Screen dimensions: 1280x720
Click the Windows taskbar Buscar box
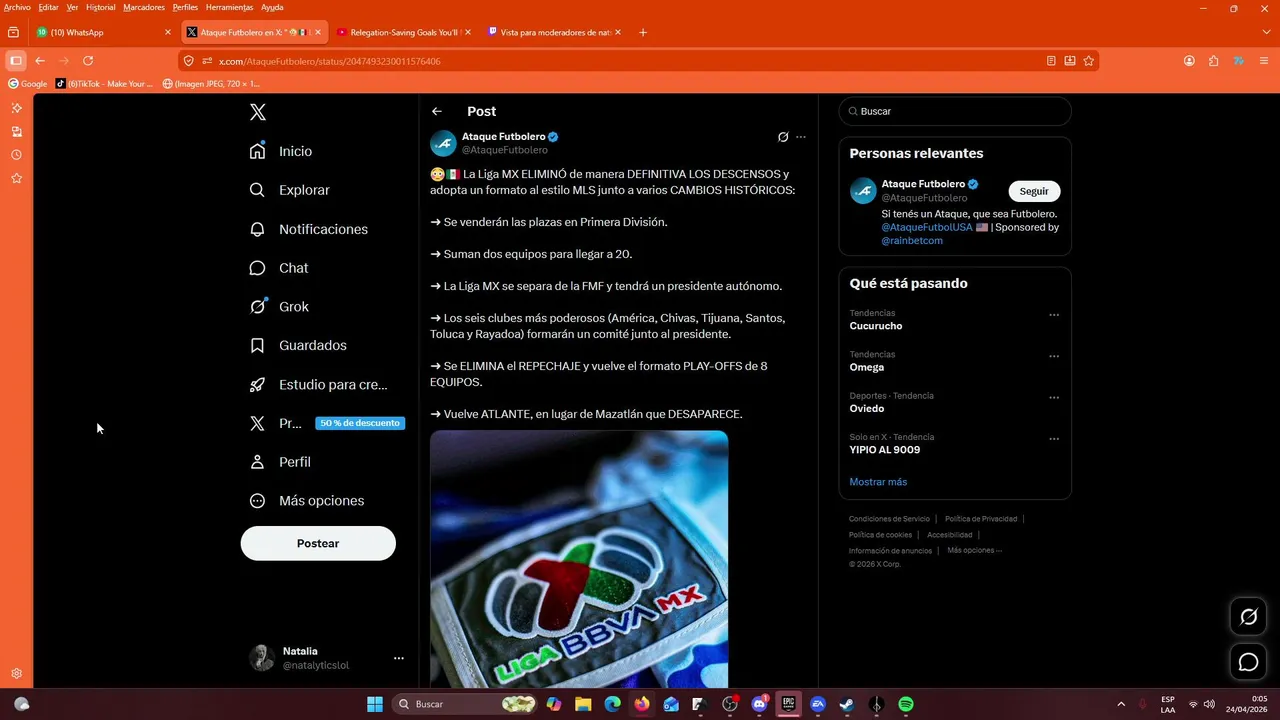(x=465, y=704)
